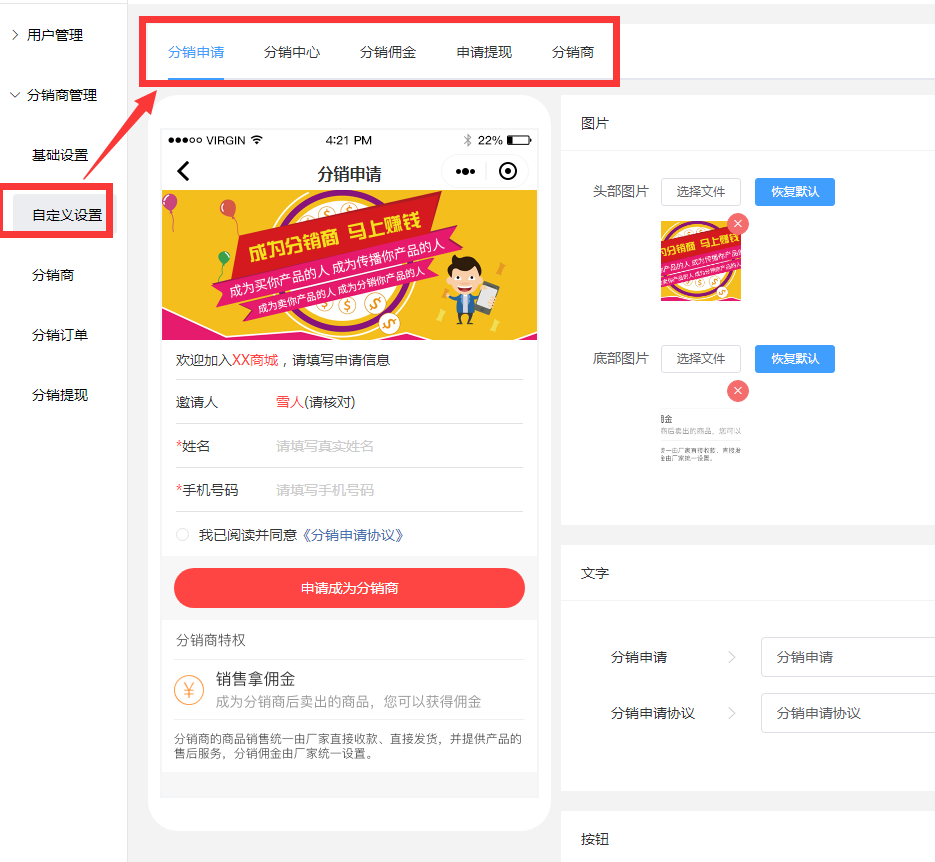Switch to the 分销商 tab
This screenshot has height=862, width=935.
point(573,52)
